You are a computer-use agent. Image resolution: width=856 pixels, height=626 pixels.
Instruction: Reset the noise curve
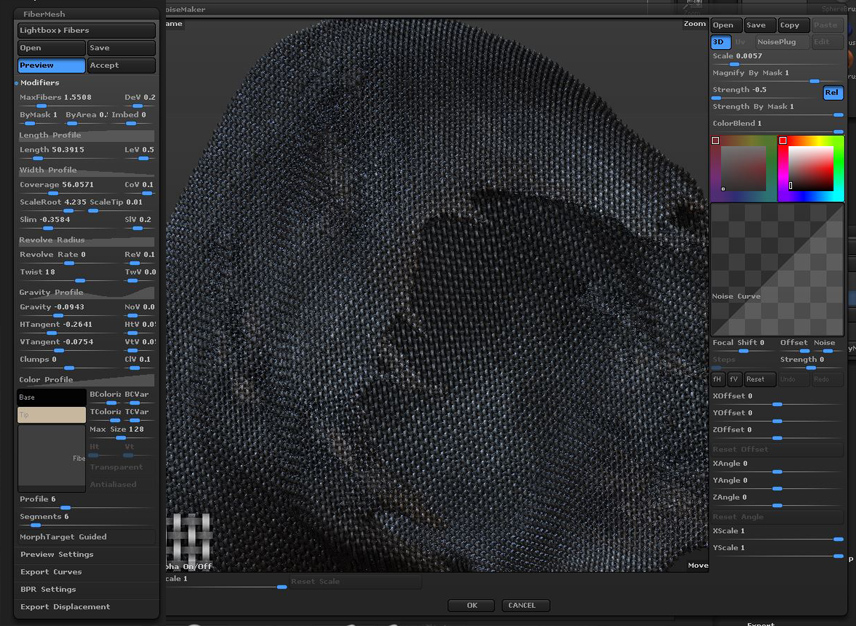click(759, 379)
